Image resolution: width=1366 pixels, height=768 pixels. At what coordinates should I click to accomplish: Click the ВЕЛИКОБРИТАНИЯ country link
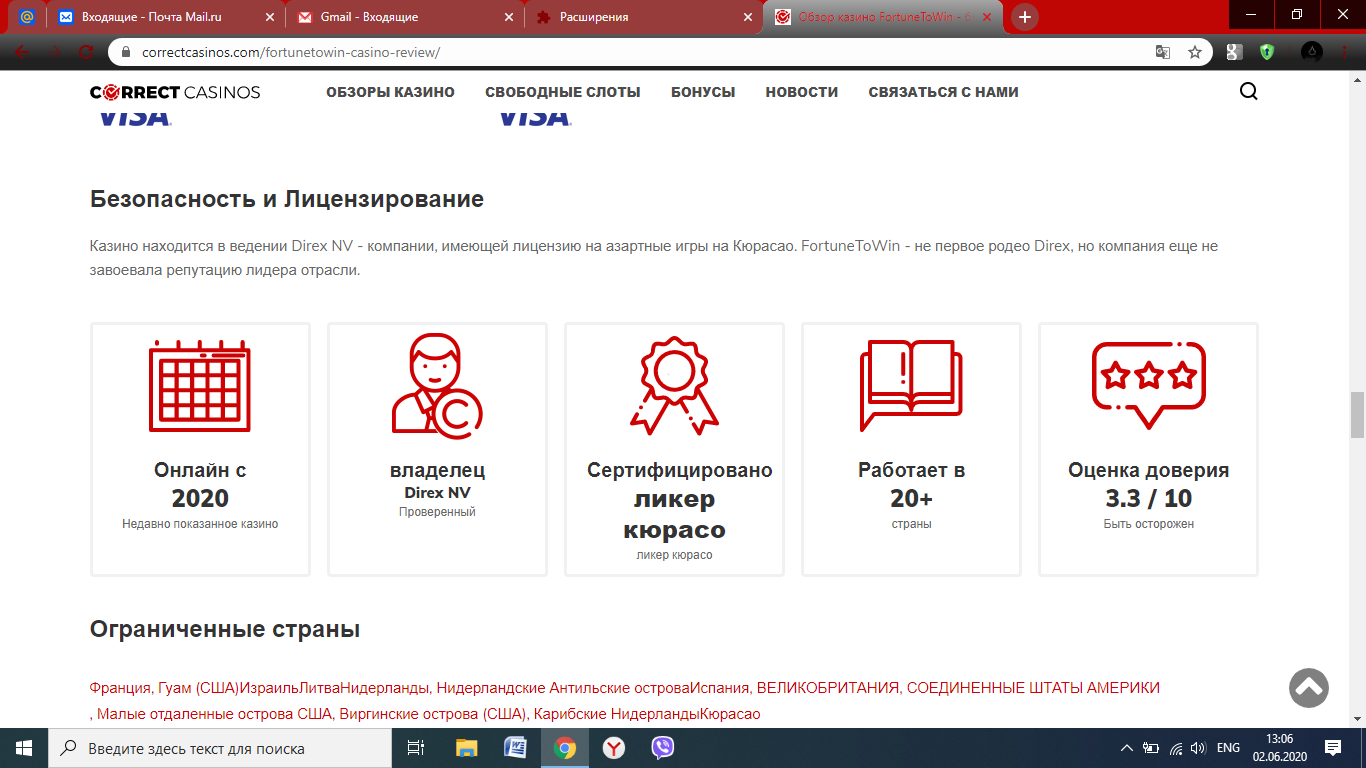click(x=829, y=688)
